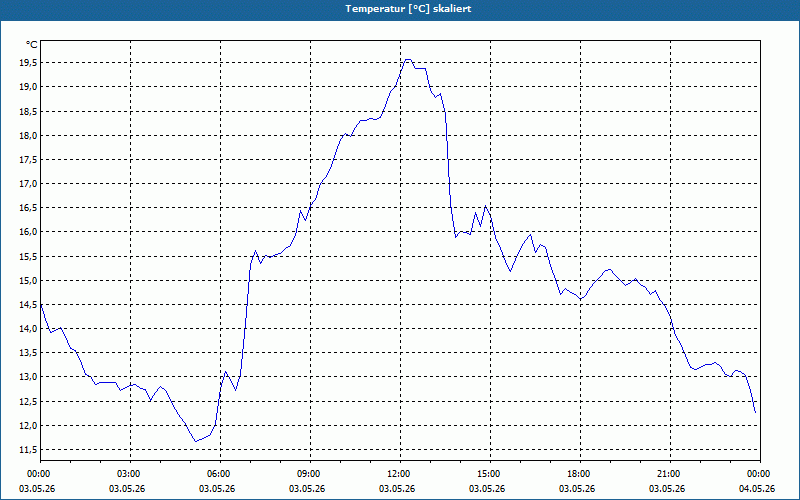Click the 18,0 y-axis value
Screen dimensions: 800x500
click(x=29, y=135)
